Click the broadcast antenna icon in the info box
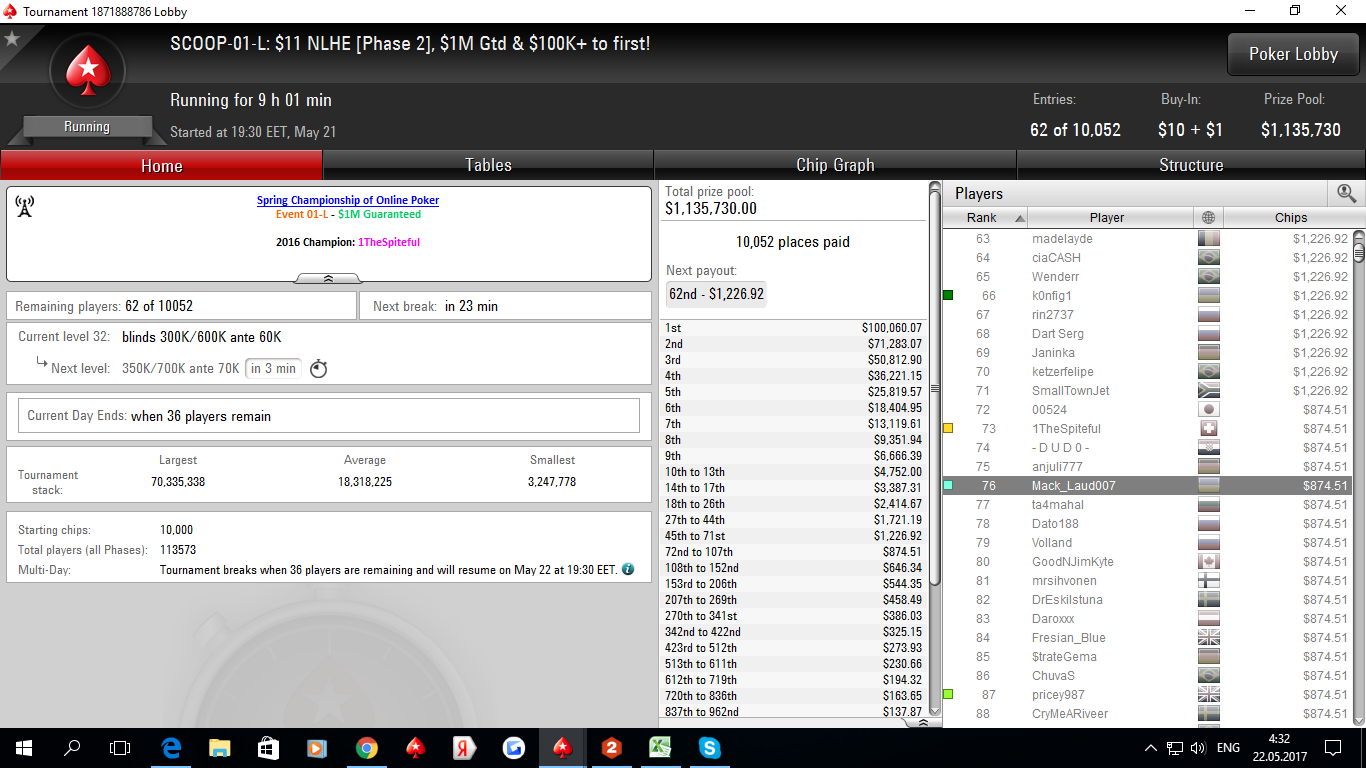This screenshot has height=768, width=1366. click(x=25, y=206)
